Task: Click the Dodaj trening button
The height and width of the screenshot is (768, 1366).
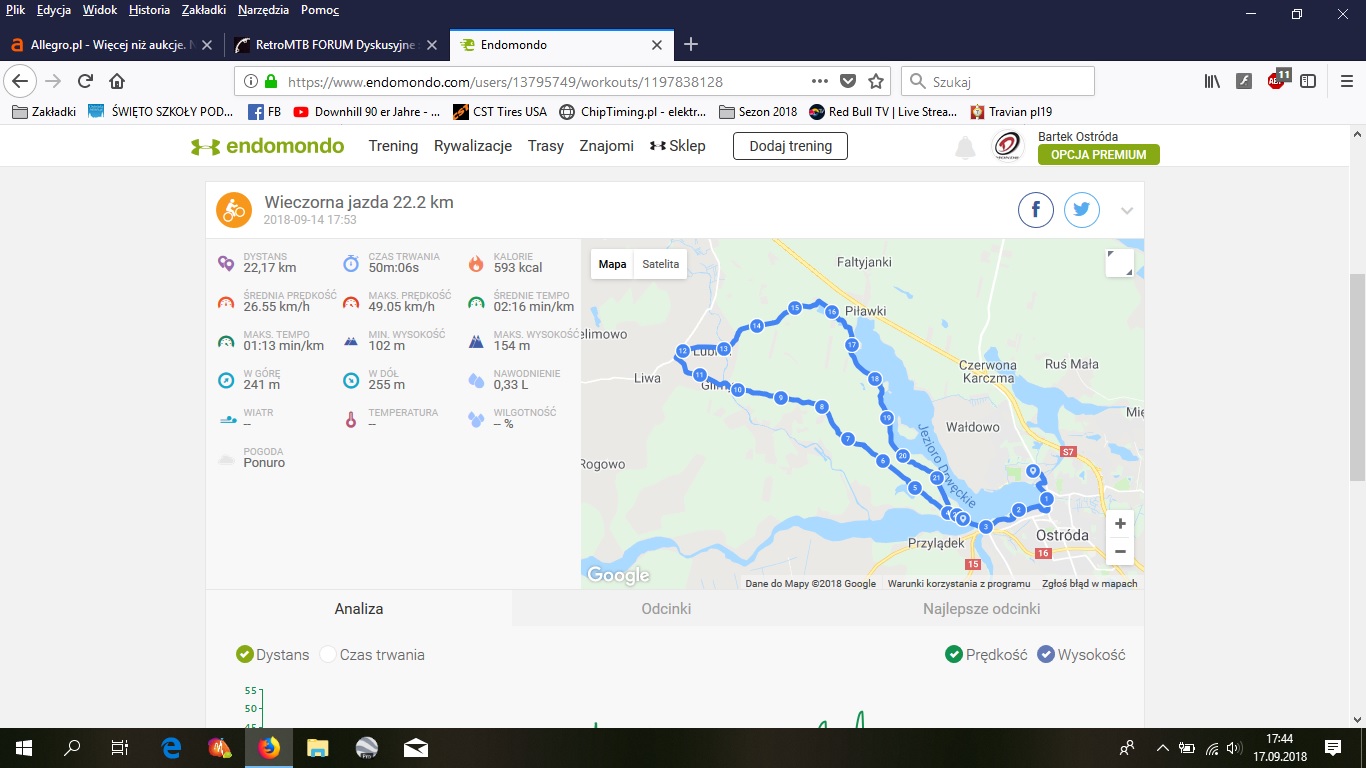Action: point(790,146)
